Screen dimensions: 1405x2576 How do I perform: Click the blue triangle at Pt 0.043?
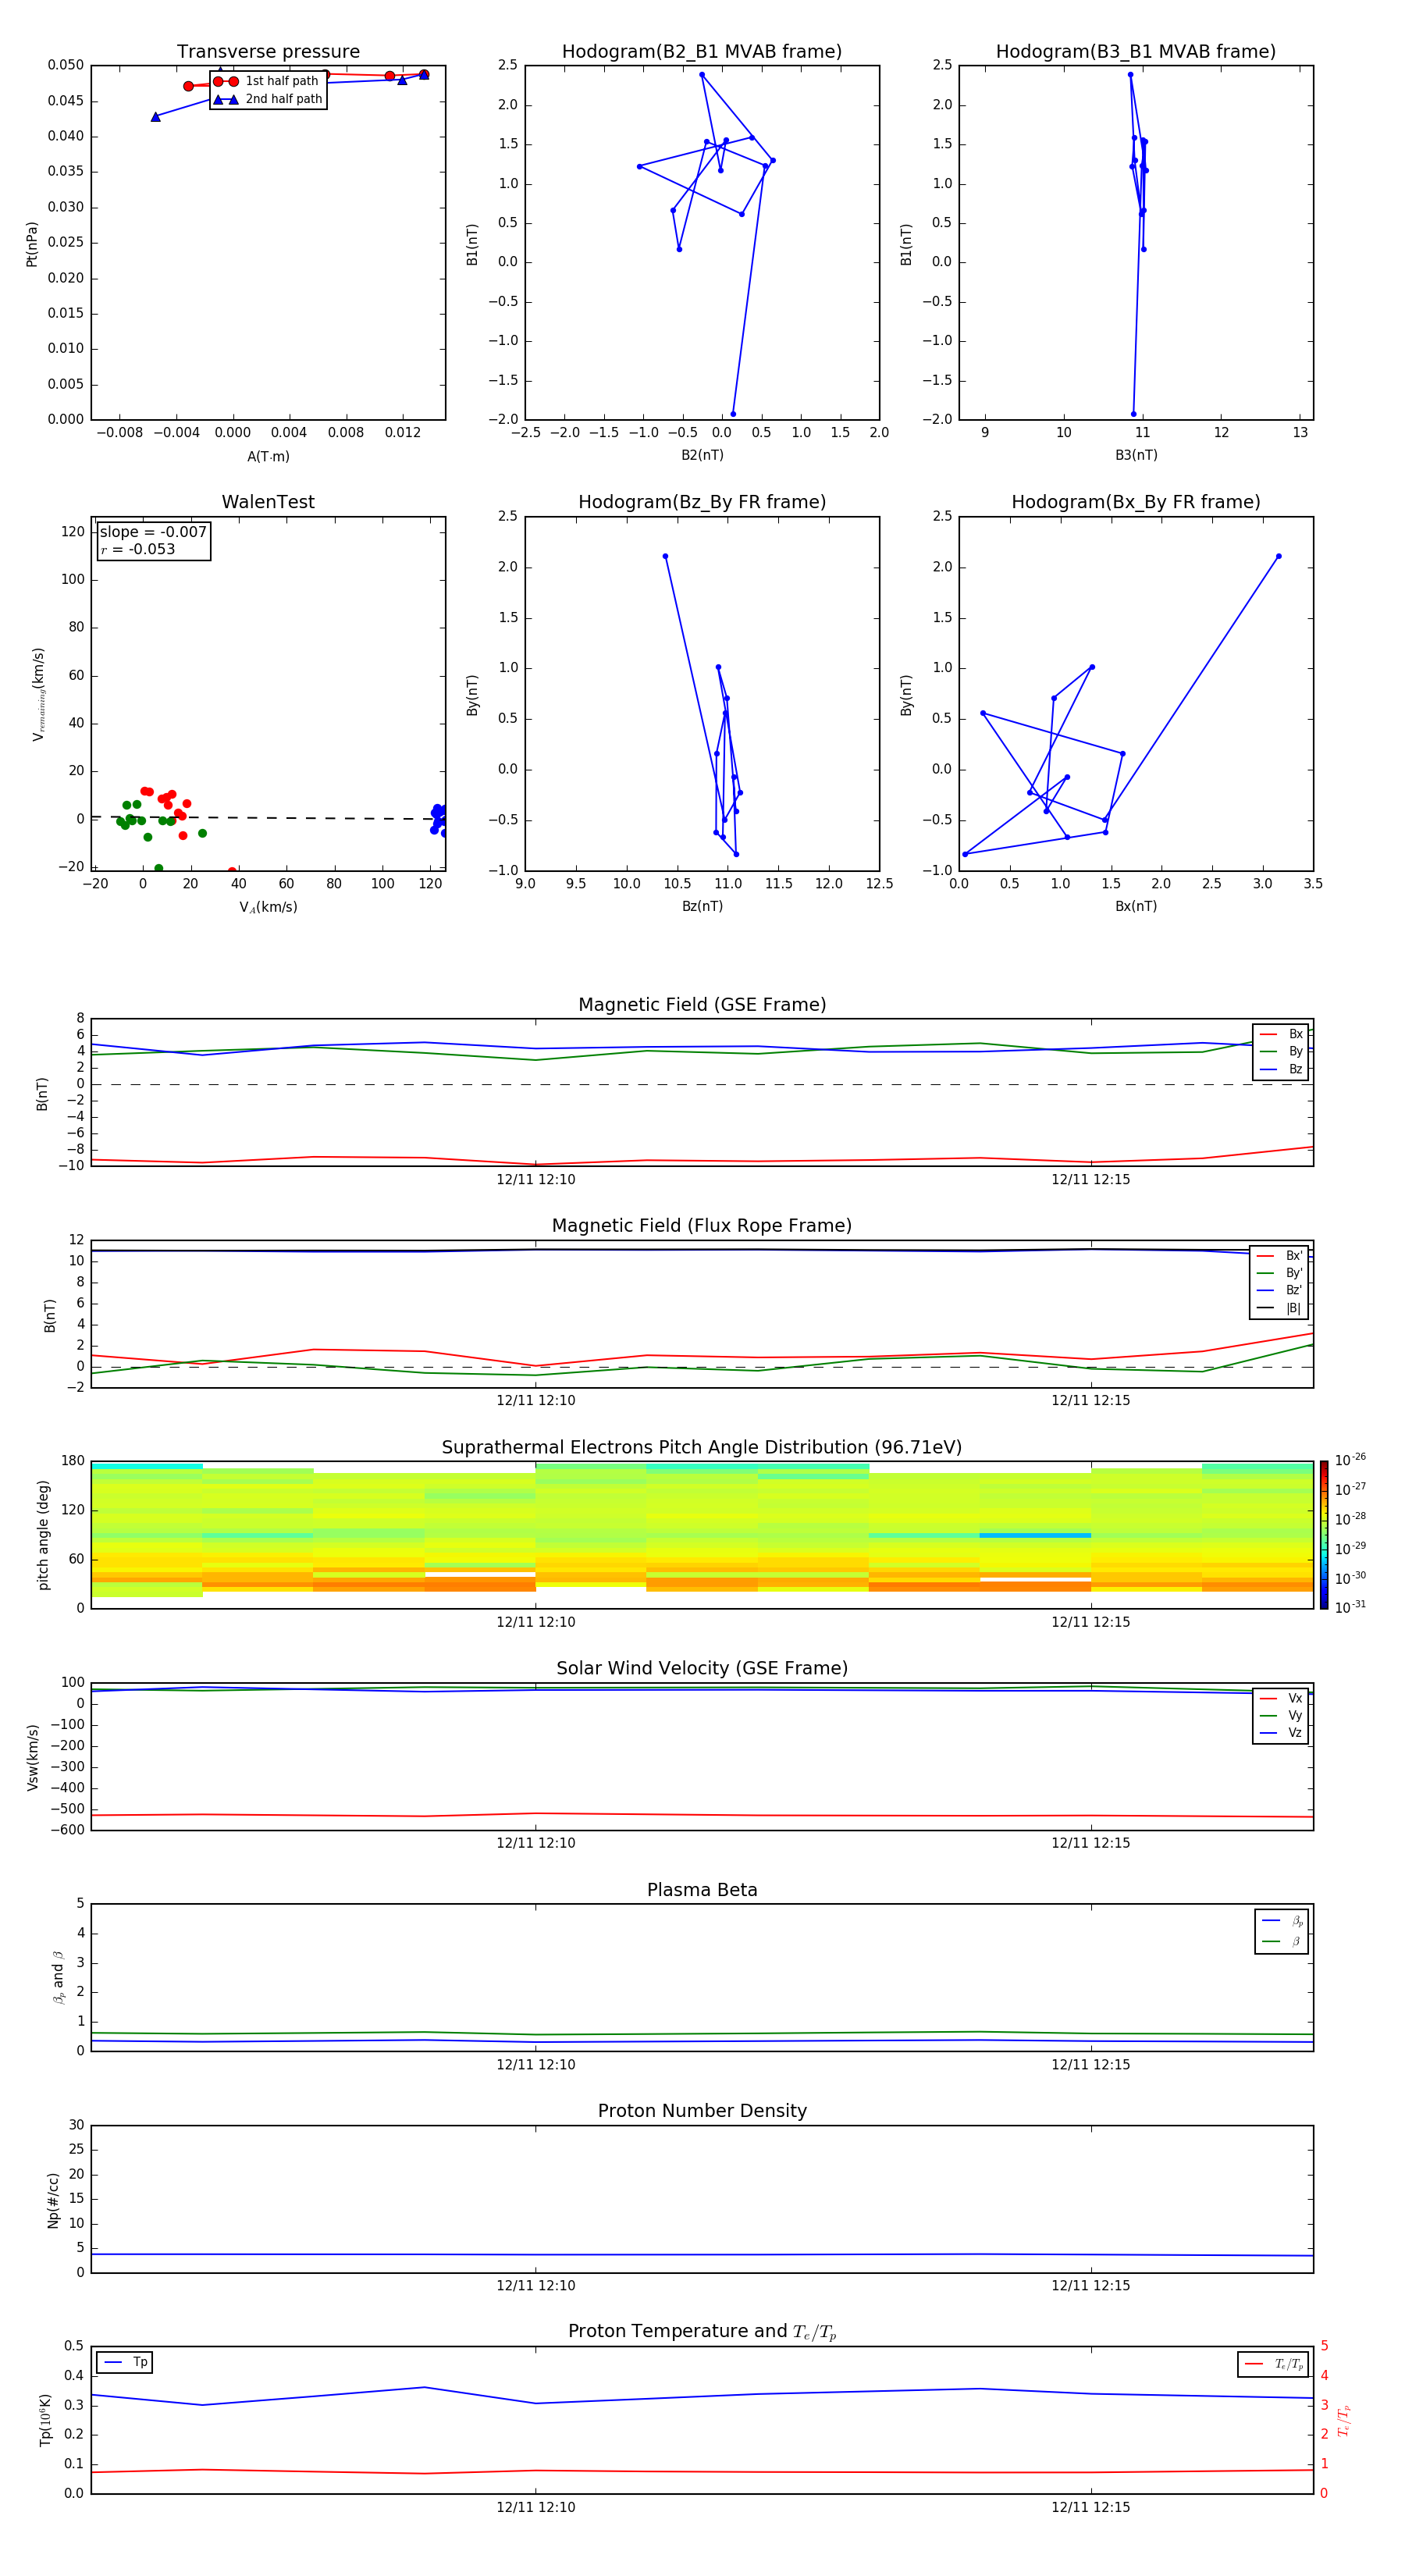pyautogui.click(x=155, y=117)
